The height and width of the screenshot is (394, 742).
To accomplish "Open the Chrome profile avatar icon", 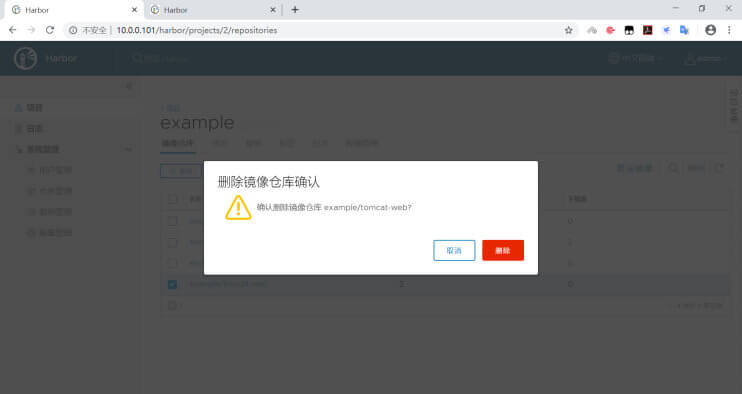I will 710,30.
